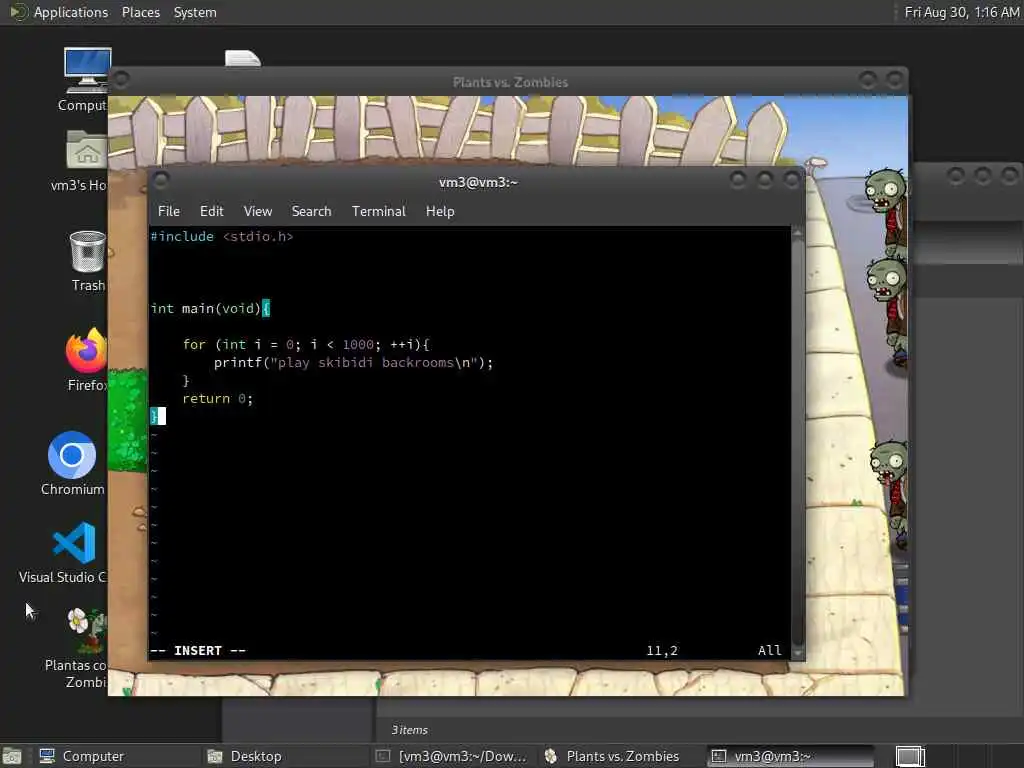
Task: Click the window menu button of Plants vs. Zombies
Action: [x=121, y=80]
